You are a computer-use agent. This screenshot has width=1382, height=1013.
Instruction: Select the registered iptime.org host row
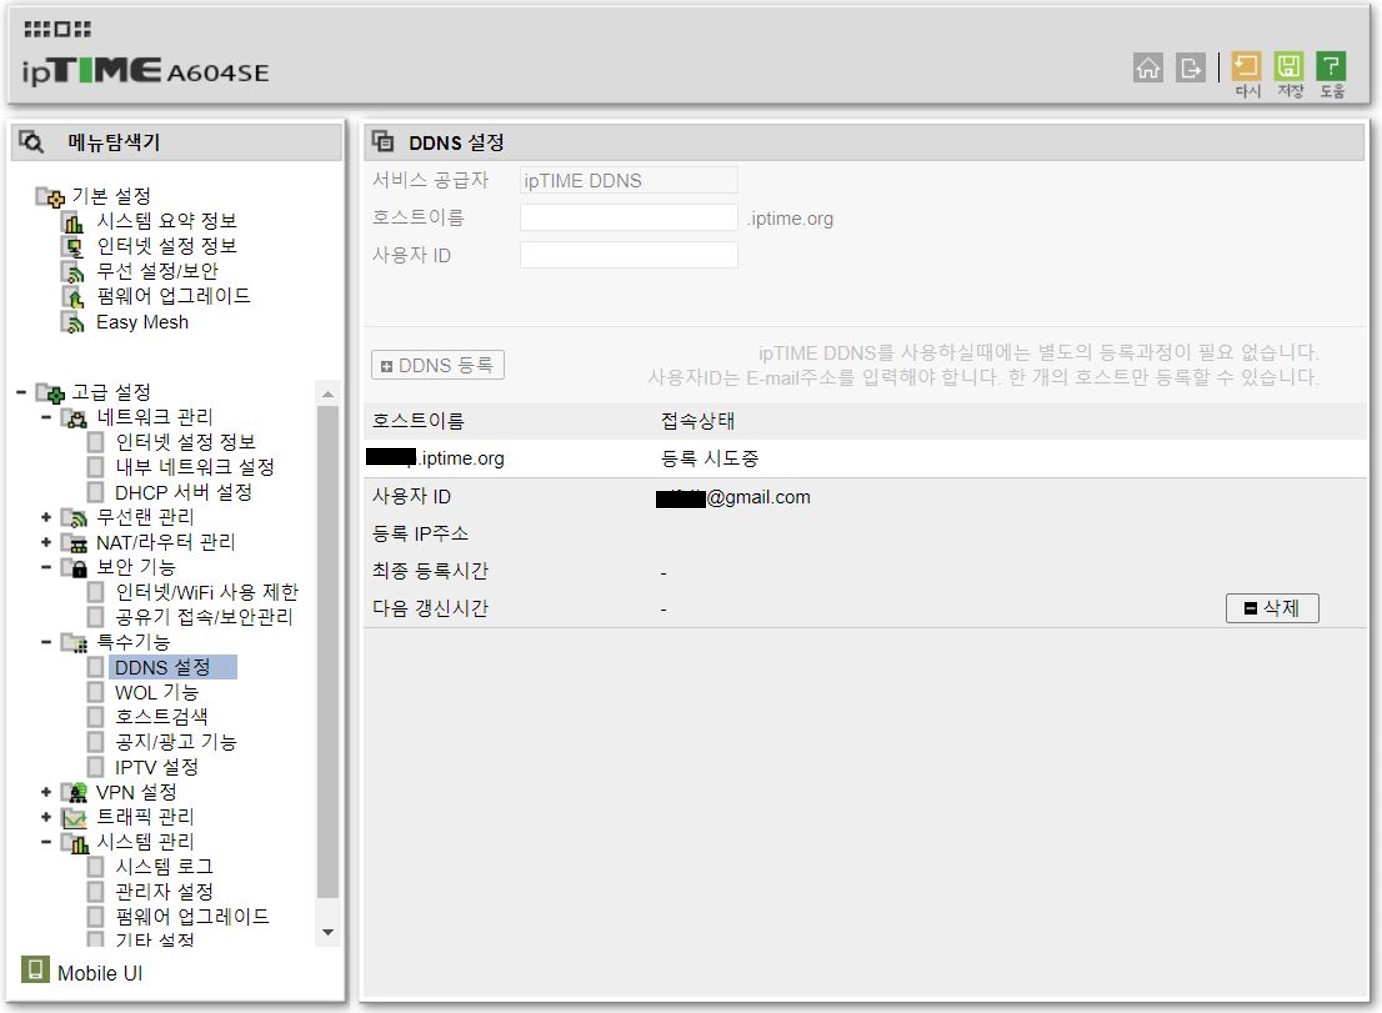pos(865,458)
